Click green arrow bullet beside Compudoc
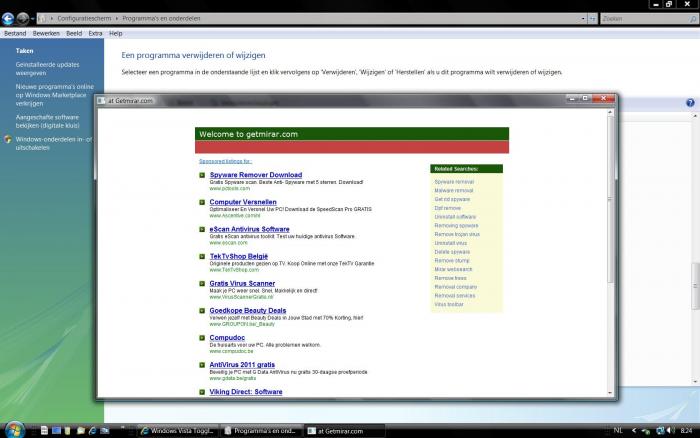Viewport: 700px width, 438px height. coord(202,338)
